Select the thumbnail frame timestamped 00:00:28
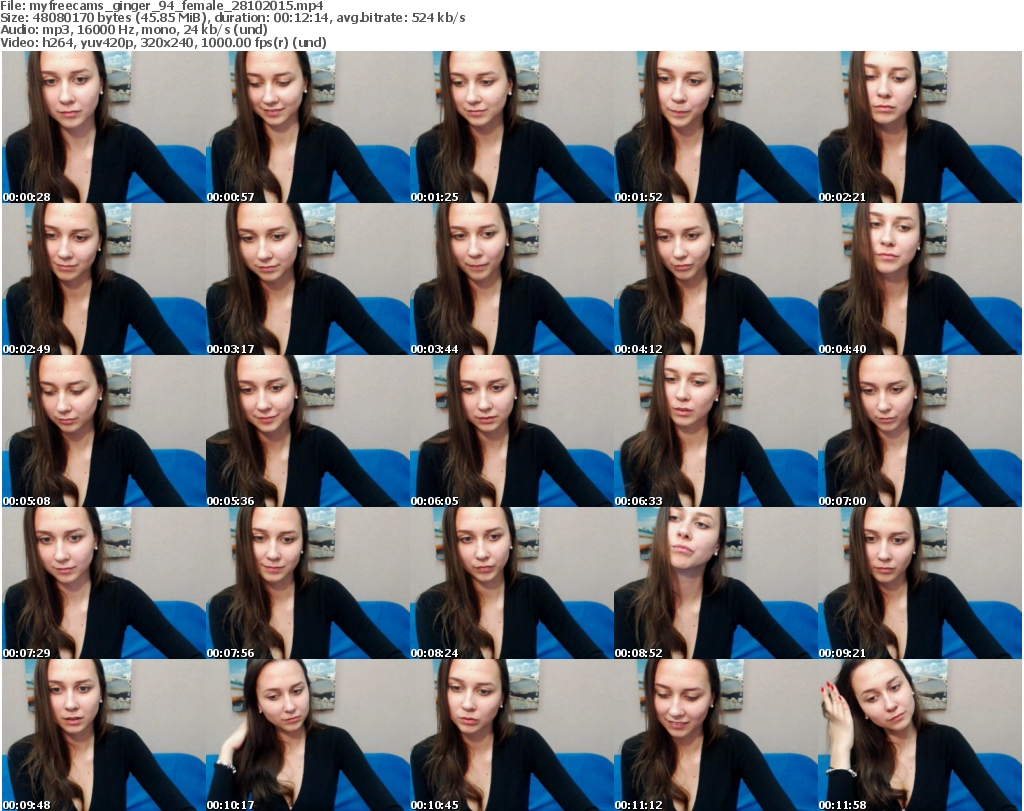Screen dimensions: 1024x811 click(104, 127)
